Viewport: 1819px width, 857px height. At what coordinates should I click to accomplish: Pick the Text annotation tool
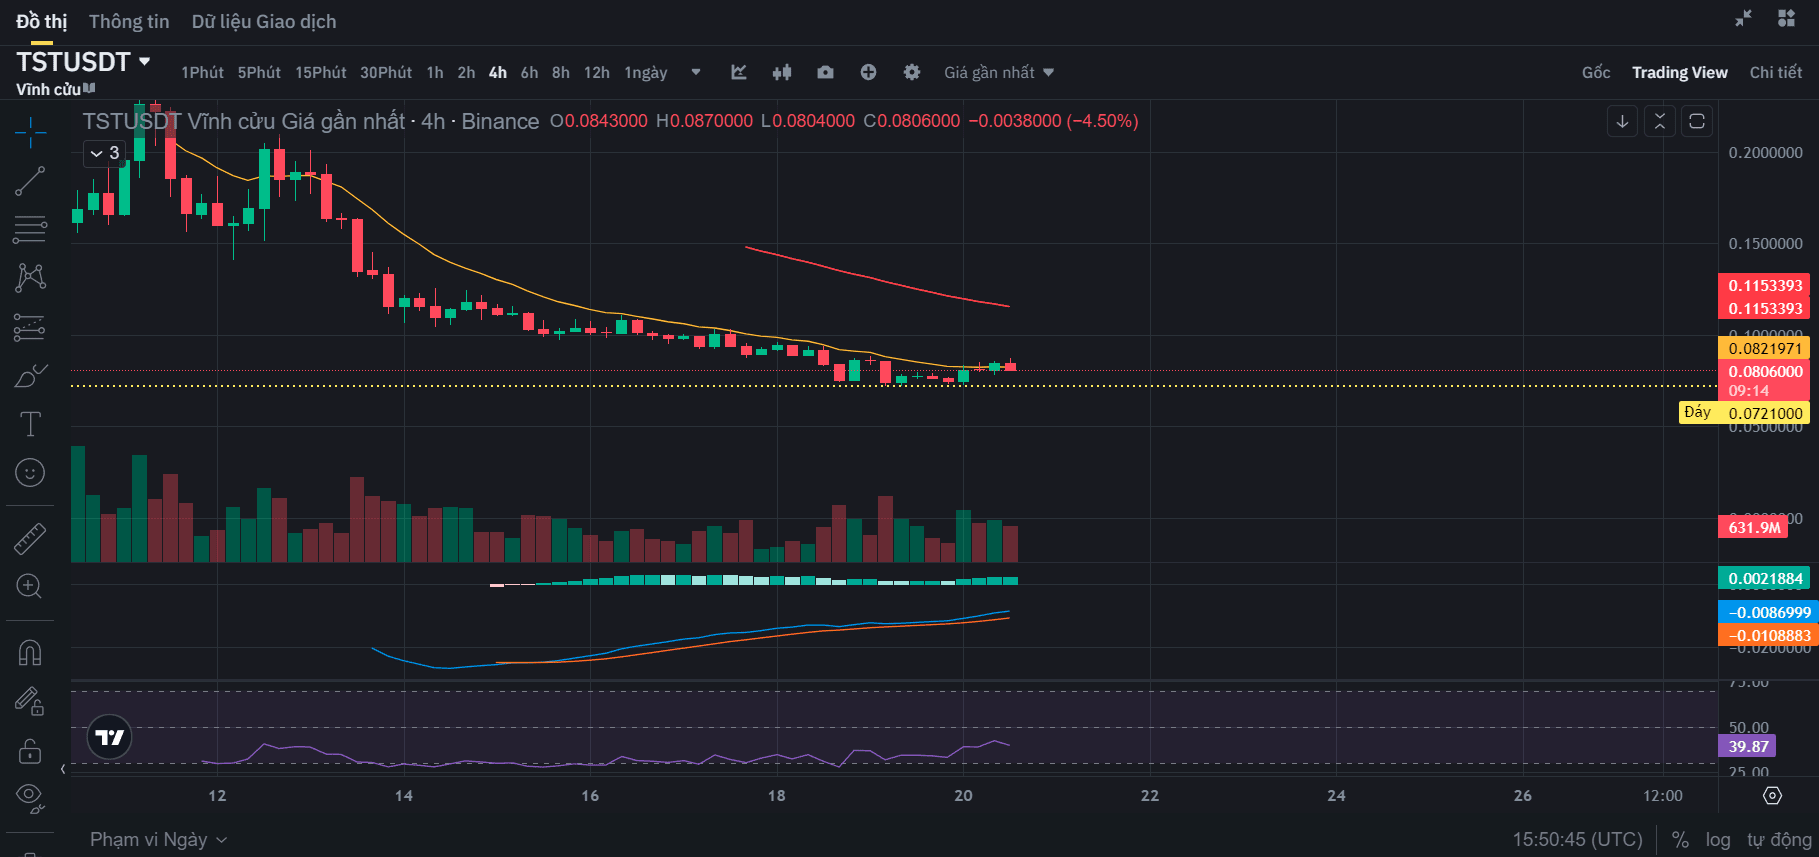(x=30, y=424)
